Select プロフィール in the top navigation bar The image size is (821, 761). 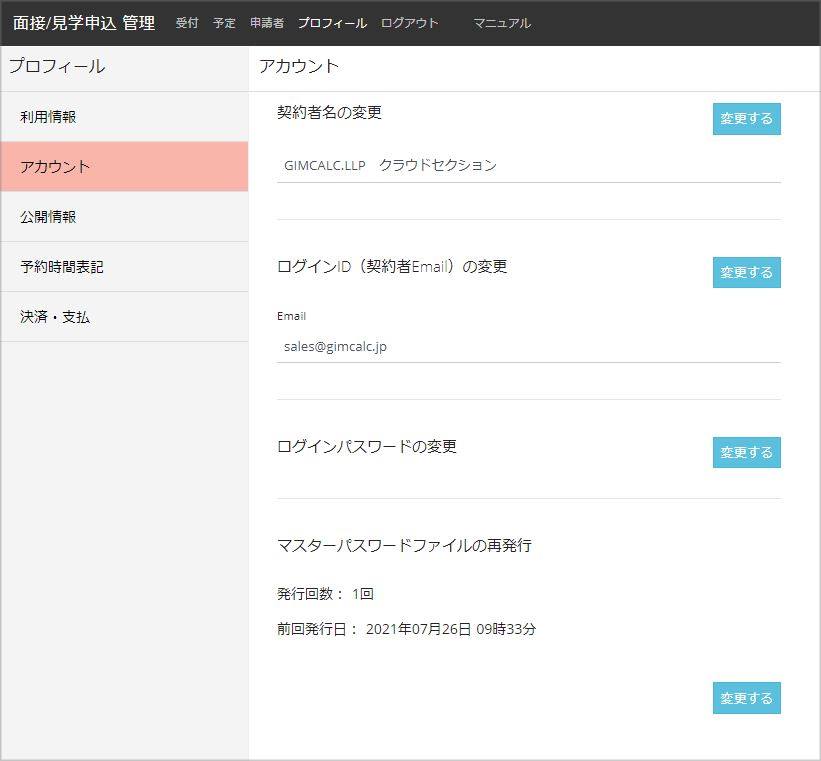332,23
